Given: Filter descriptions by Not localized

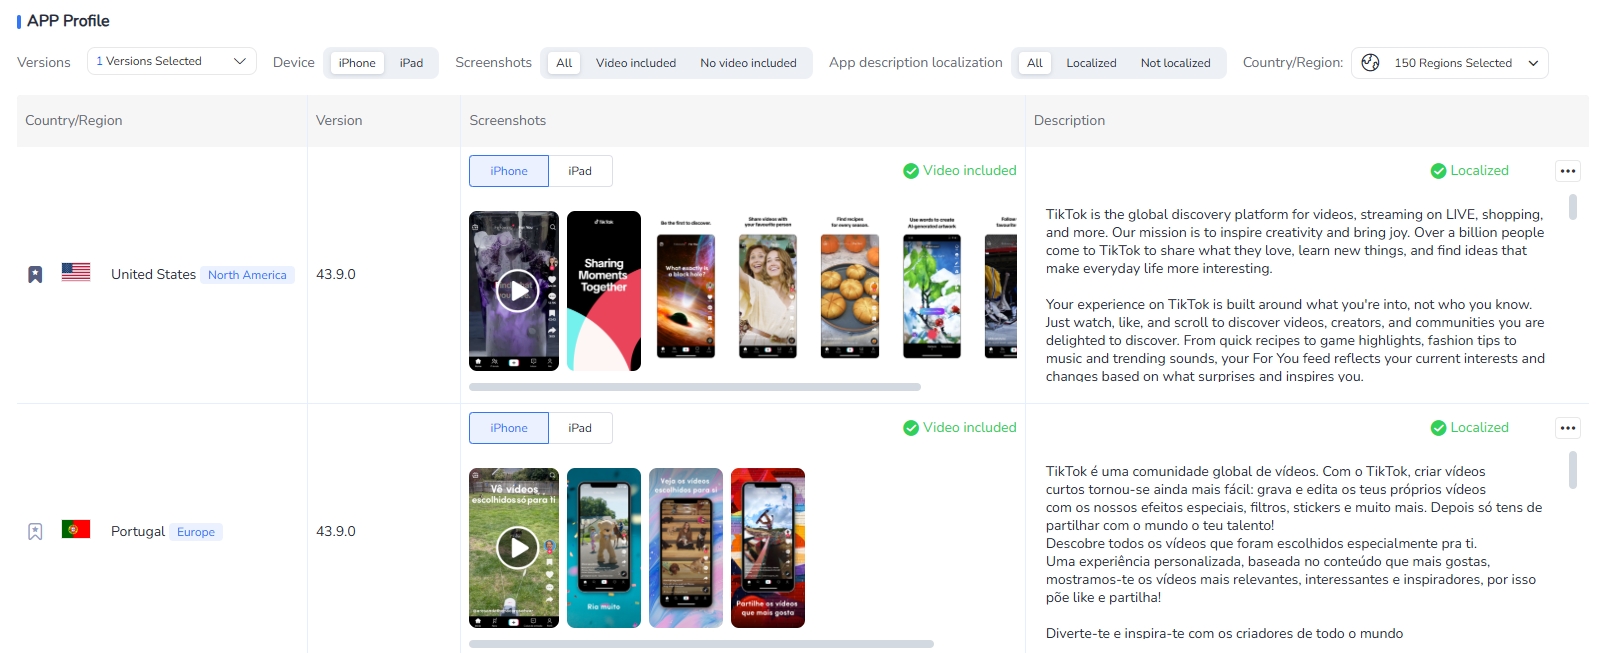Looking at the screenshot, I should click(x=1175, y=63).
